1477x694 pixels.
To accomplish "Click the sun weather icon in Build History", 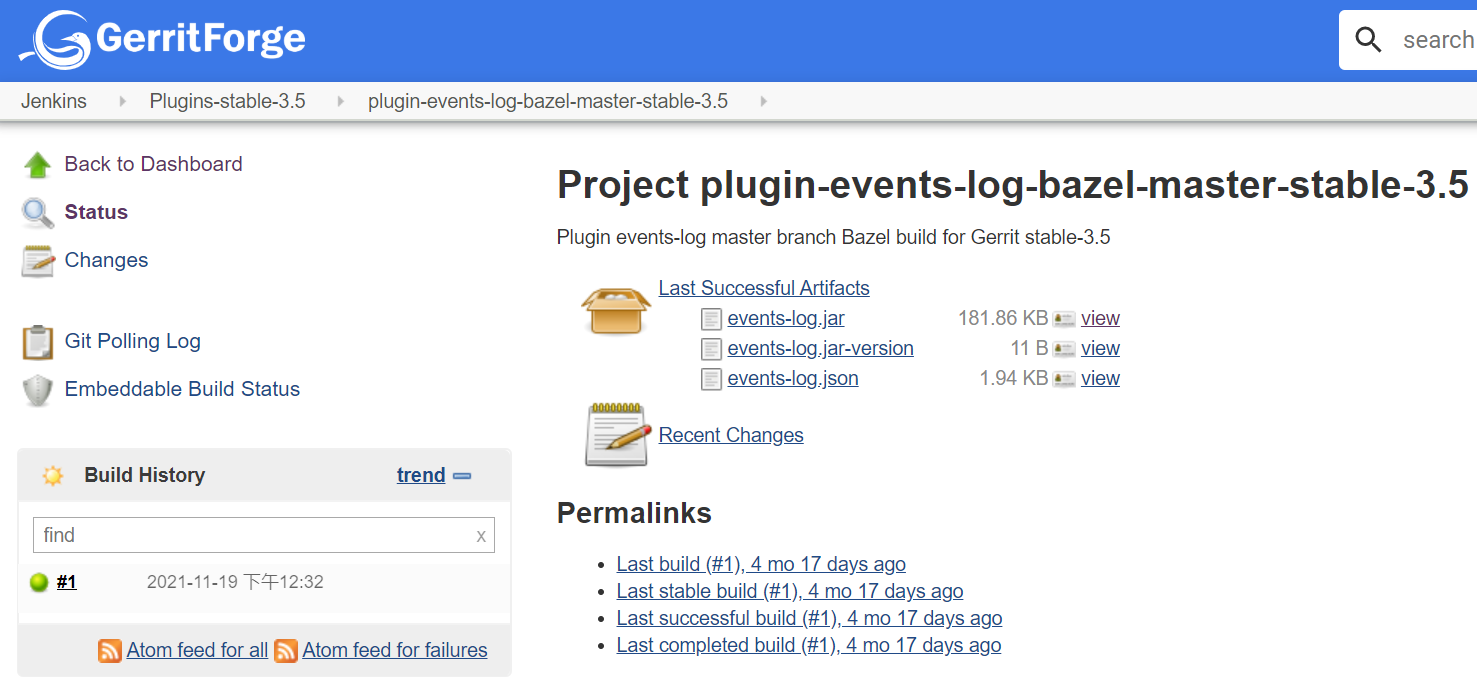I will (53, 476).
